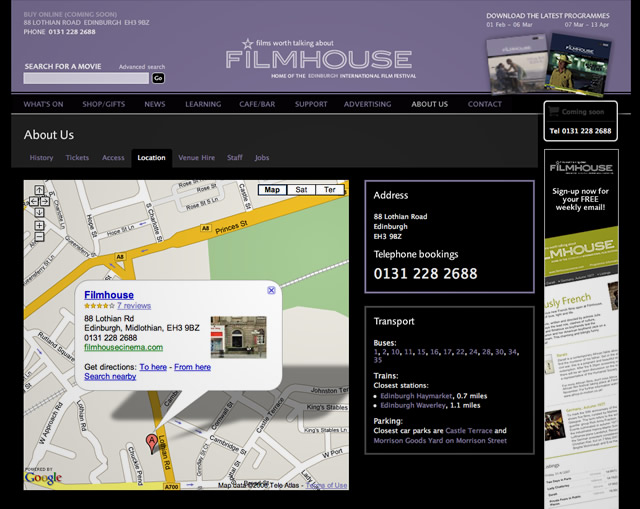The height and width of the screenshot is (509, 640).
Task: Close the Filmhouse map info bubble
Action: [271, 290]
